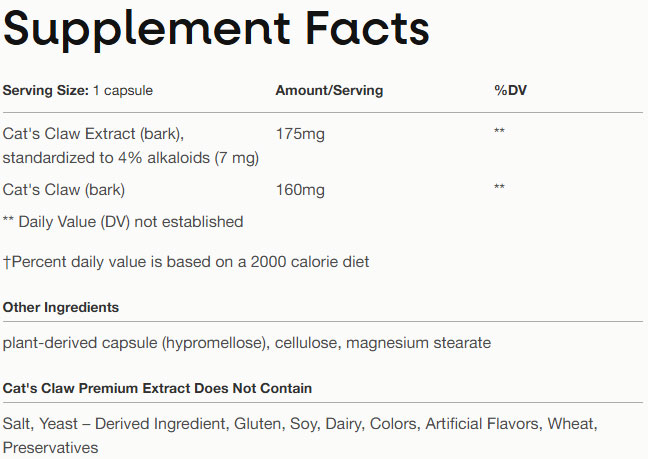The image size is (648, 459).
Task: Click the Preservatives text
Action: click(50, 447)
